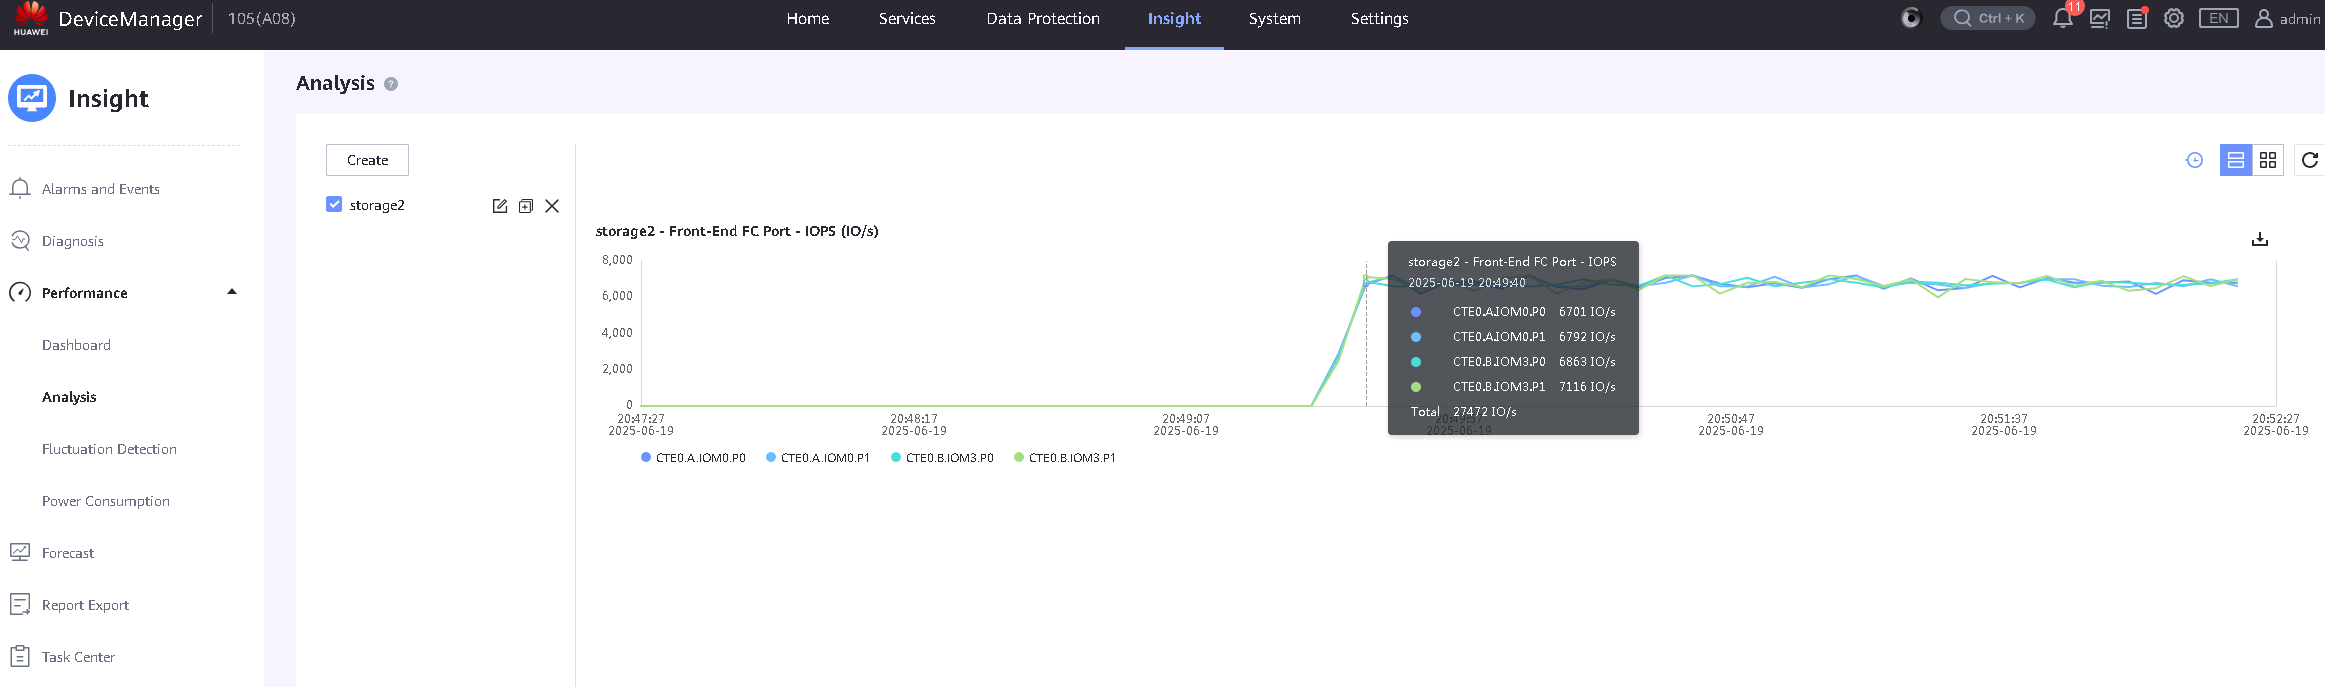
Task: Open the System tab
Action: tap(1275, 19)
